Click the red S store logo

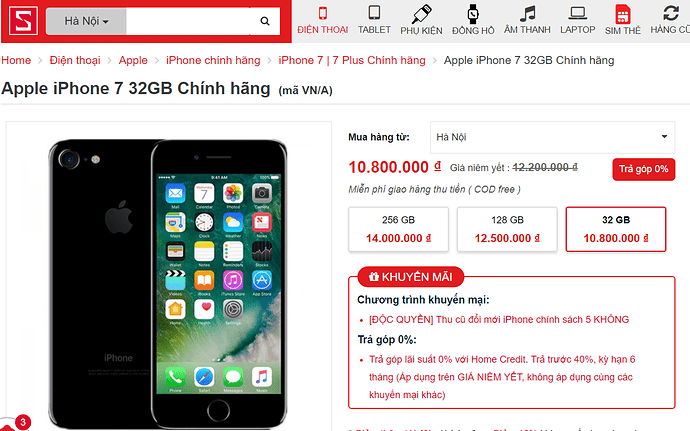pos(23,21)
